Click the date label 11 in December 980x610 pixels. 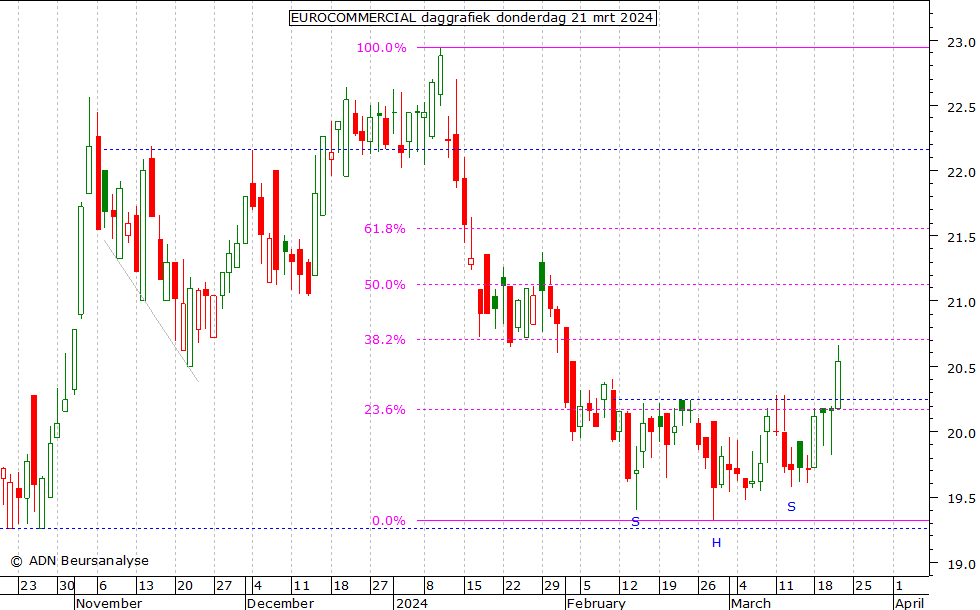[x=301, y=586]
